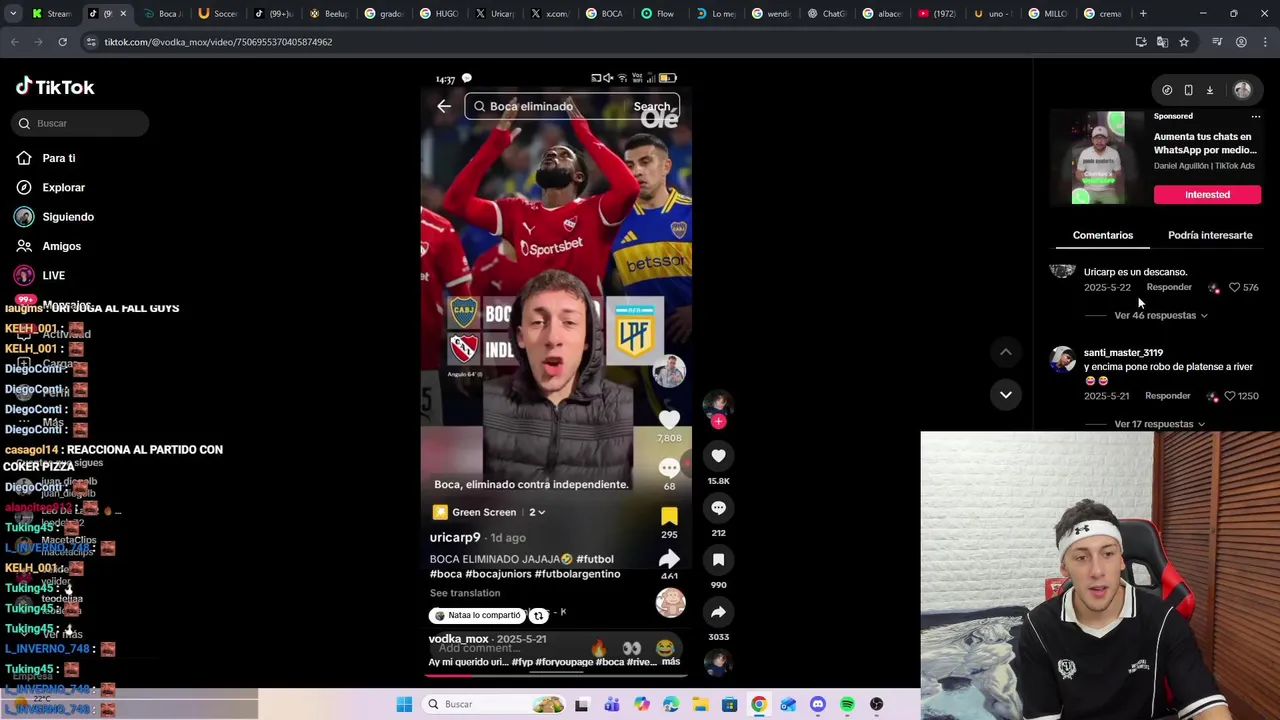The image size is (1280, 720).
Task: Click the phone app icon in the top bar
Action: pyautogui.click(x=1188, y=90)
